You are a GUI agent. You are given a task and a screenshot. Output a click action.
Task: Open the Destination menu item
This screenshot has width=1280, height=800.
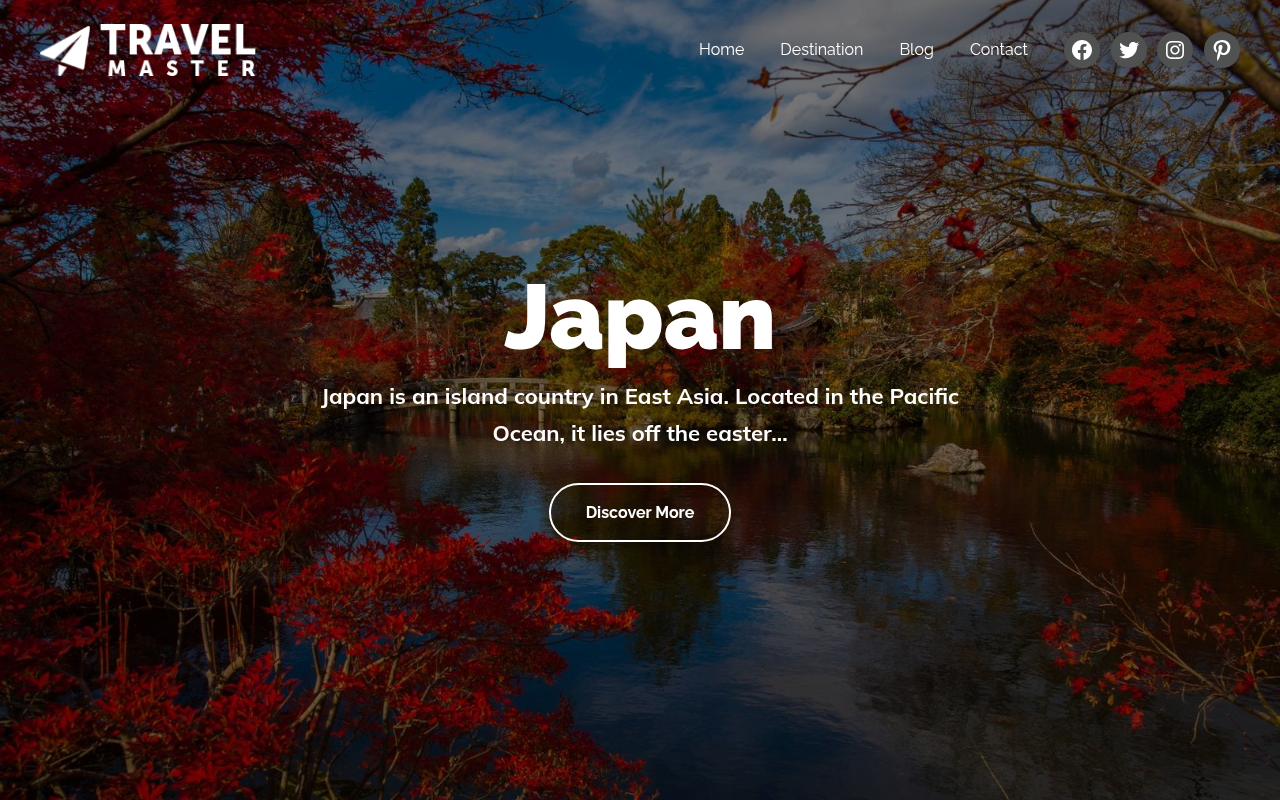tap(821, 50)
